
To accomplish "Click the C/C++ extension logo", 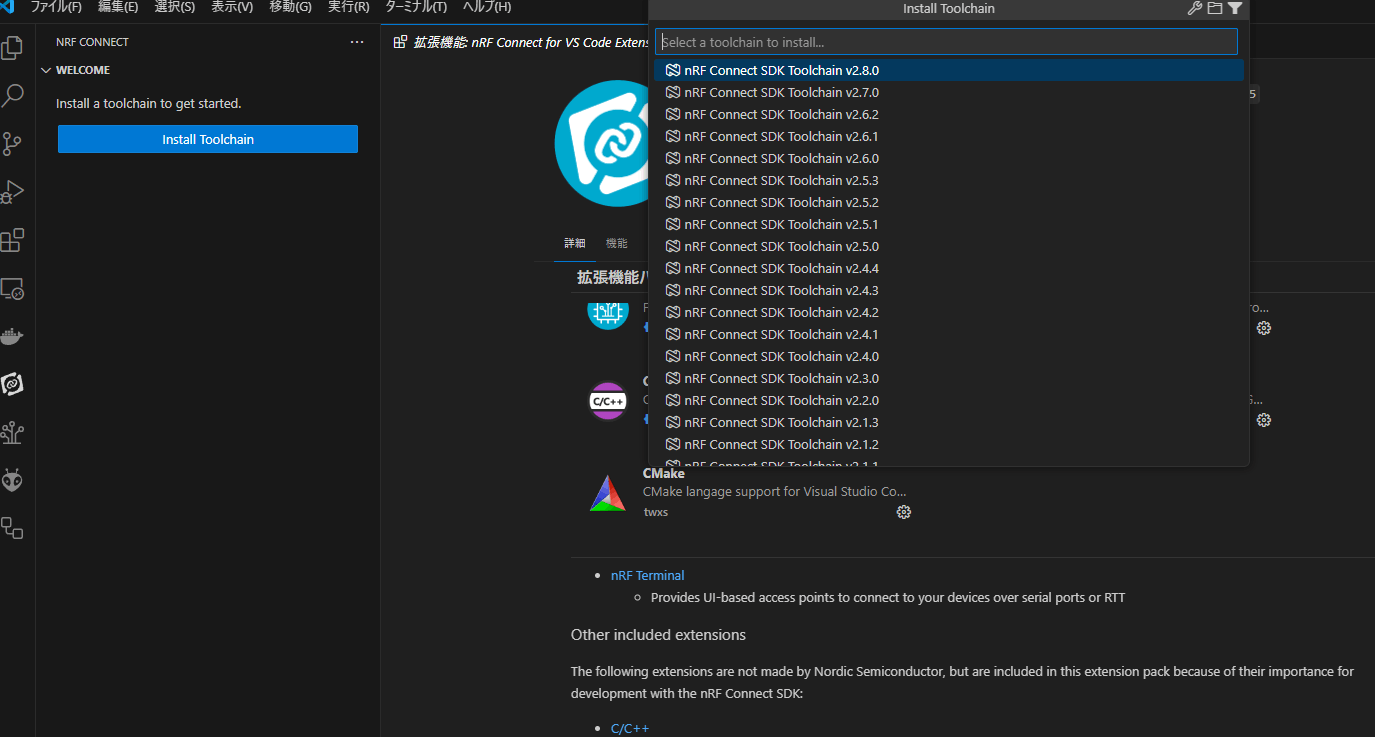I will pyautogui.click(x=608, y=401).
